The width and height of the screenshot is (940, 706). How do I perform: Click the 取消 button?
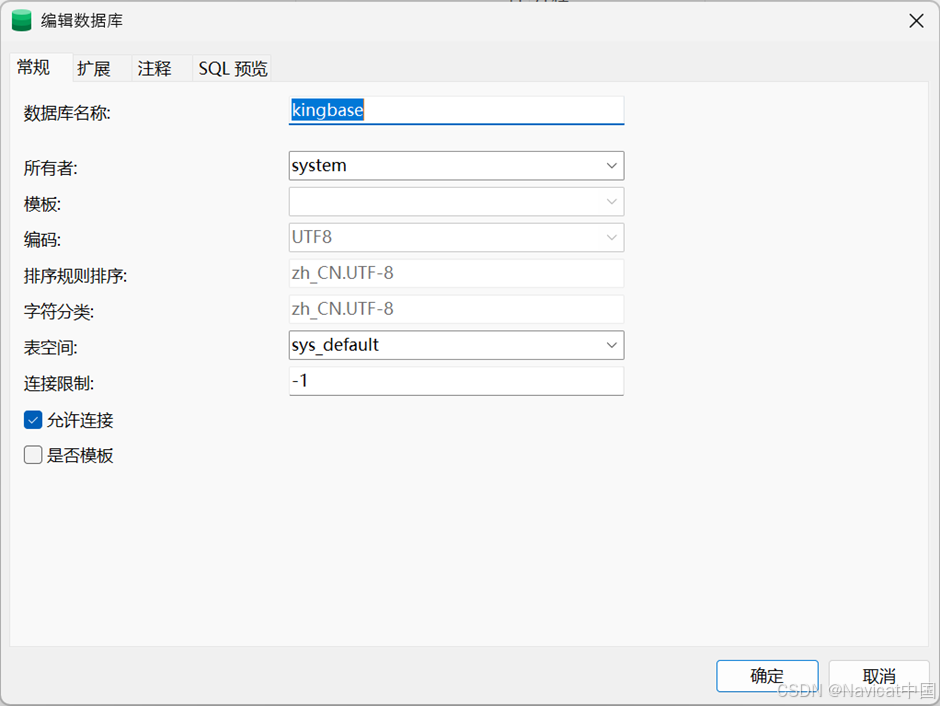[x=879, y=676]
